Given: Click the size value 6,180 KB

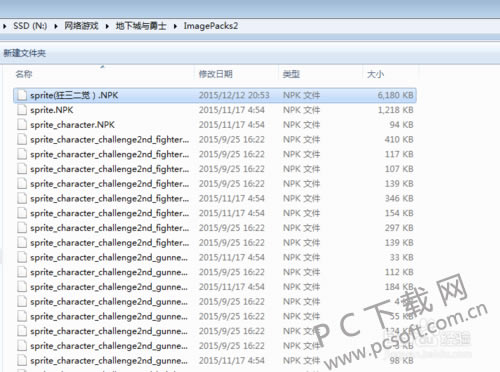Looking at the screenshot, I should point(395,95).
